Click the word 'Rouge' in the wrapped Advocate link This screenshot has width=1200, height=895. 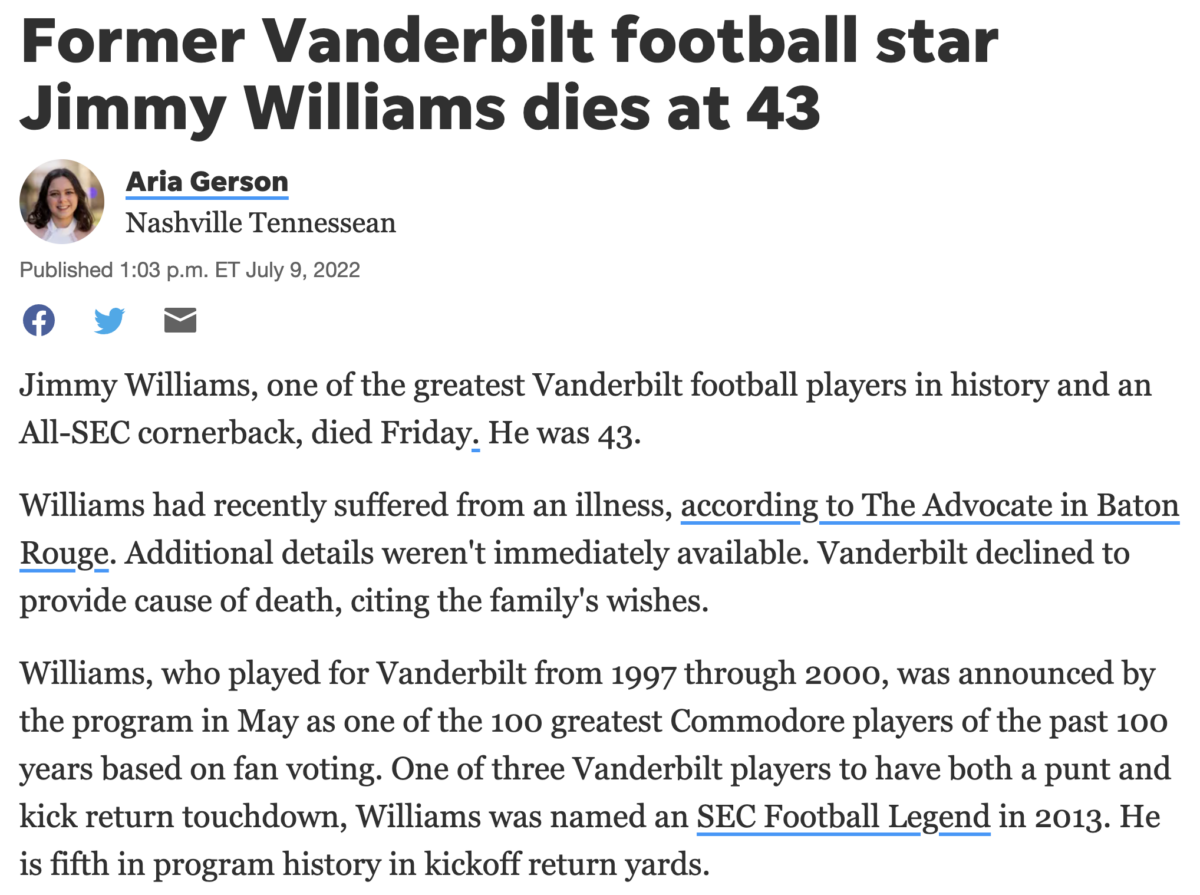pos(62,553)
